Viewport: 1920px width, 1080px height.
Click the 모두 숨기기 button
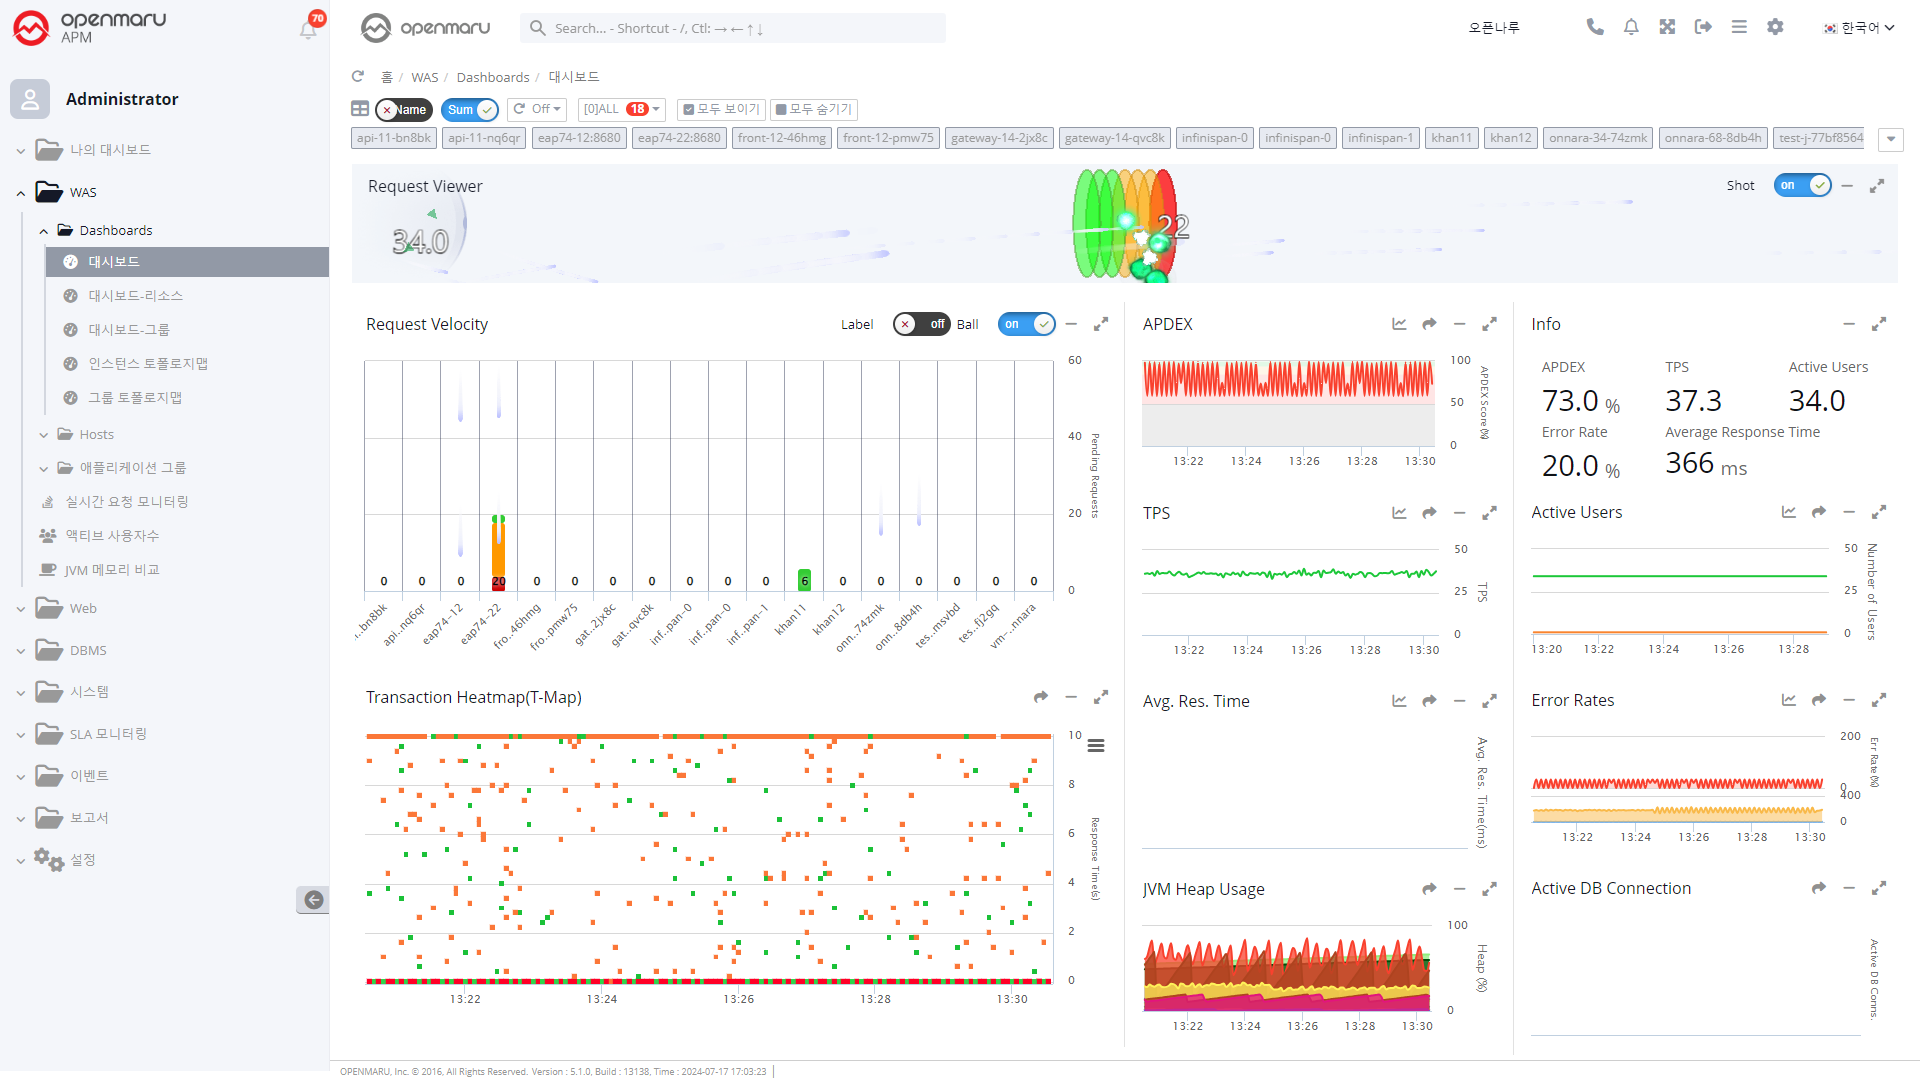click(814, 109)
